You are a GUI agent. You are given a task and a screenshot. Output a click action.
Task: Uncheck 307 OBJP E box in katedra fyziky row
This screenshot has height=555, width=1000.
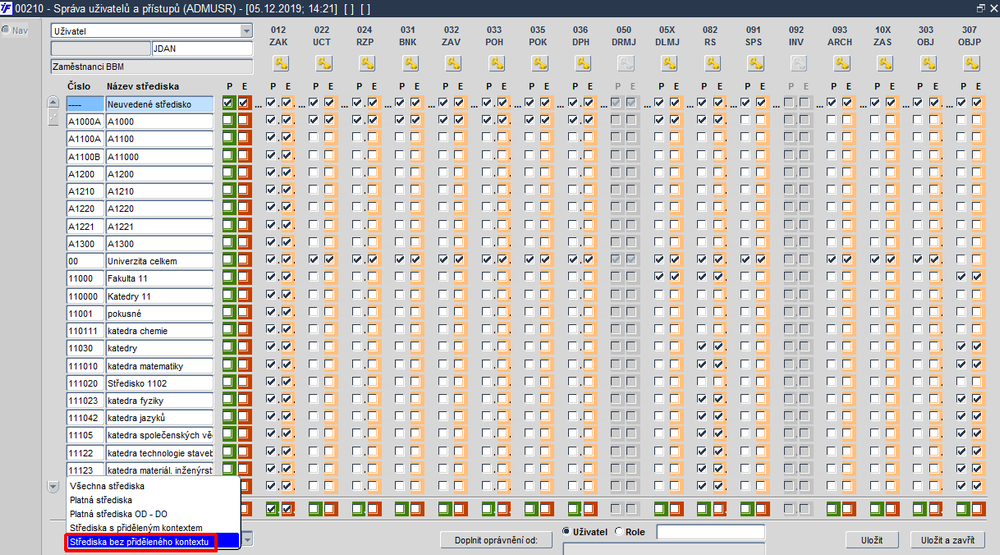click(x=976, y=399)
